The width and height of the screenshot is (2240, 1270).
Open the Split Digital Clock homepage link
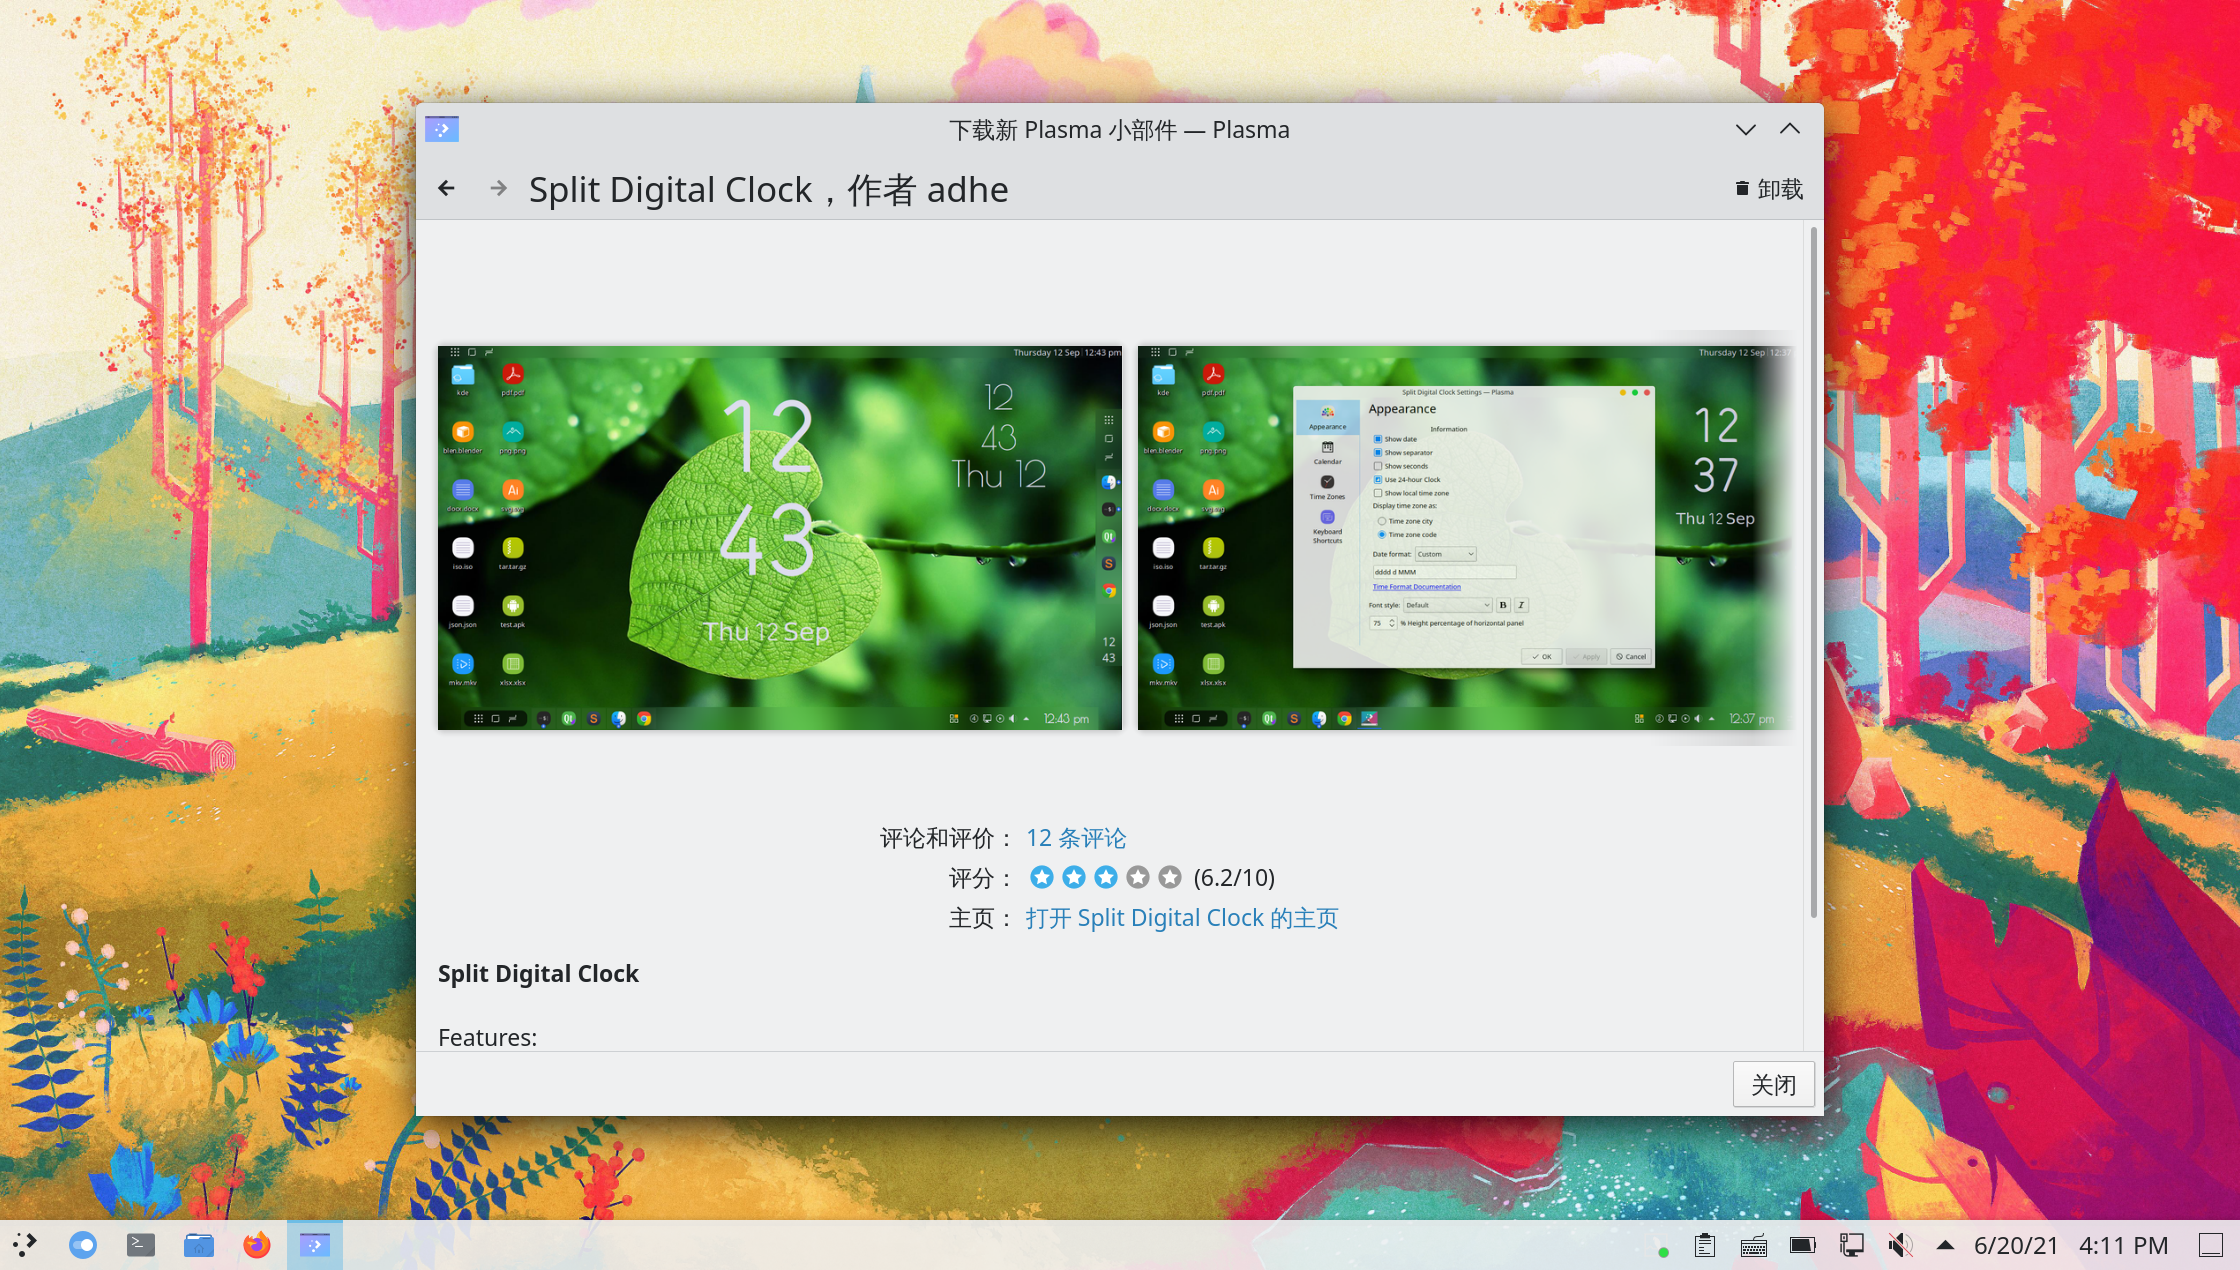pos(1183,917)
